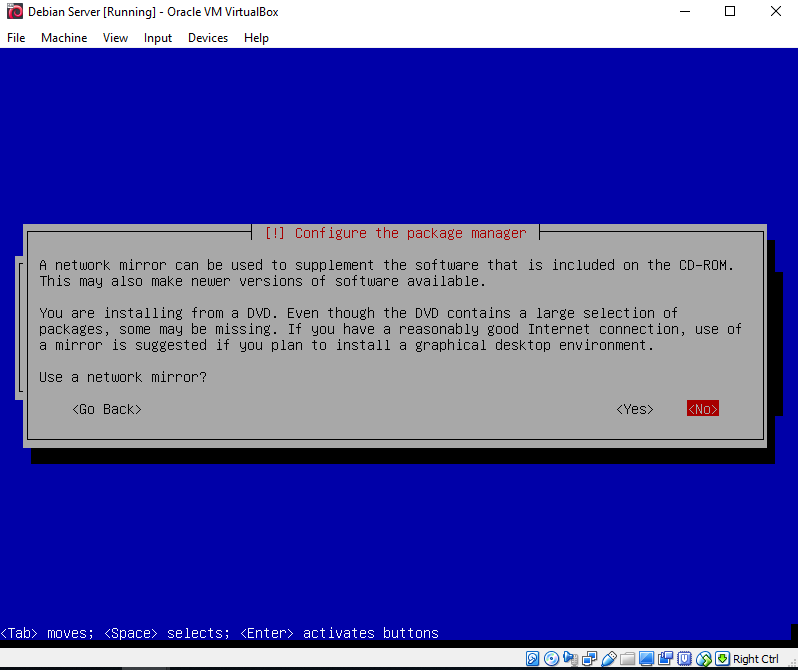Click the optical disk status icon
Image resolution: width=798 pixels, height=670 pixels.
click(552, 659)
